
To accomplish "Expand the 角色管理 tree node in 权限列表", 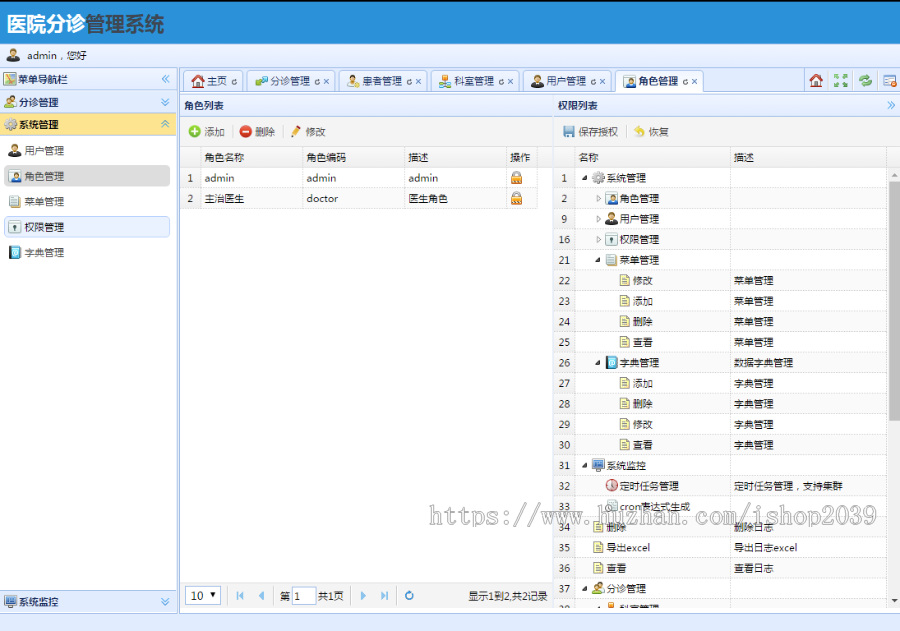I will click(598, 199).
